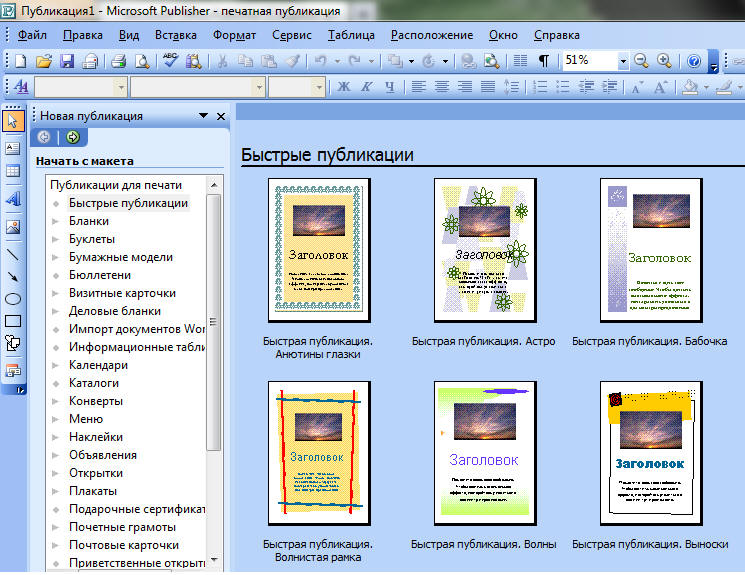745x575 pixels.
Task: Click the Styles and Formatting icon
Action: (x=20, y=87)
